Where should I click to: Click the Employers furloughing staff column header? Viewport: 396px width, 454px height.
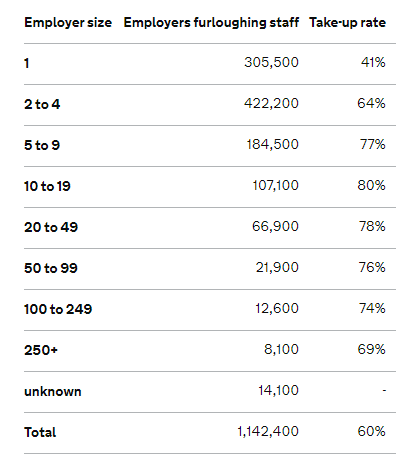click(x=211, y=23)
